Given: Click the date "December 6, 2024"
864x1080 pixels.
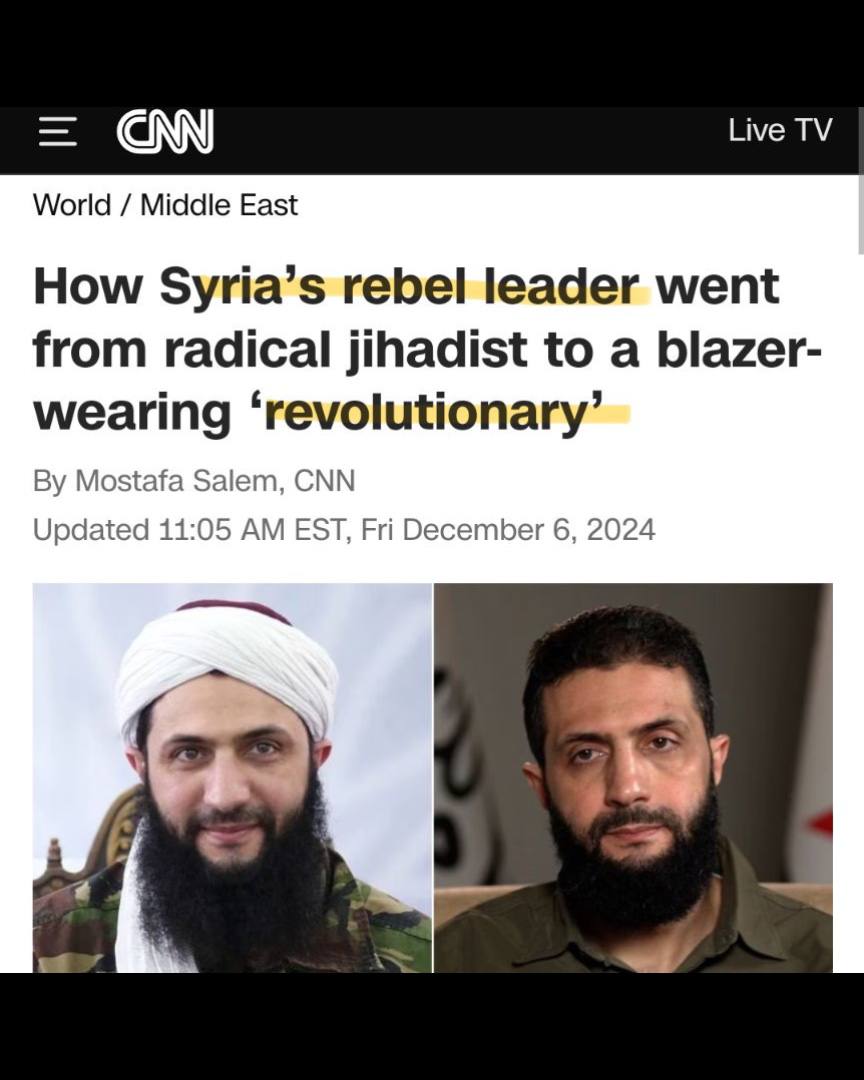Looking at the screenshot, I should tap(528, 530).
